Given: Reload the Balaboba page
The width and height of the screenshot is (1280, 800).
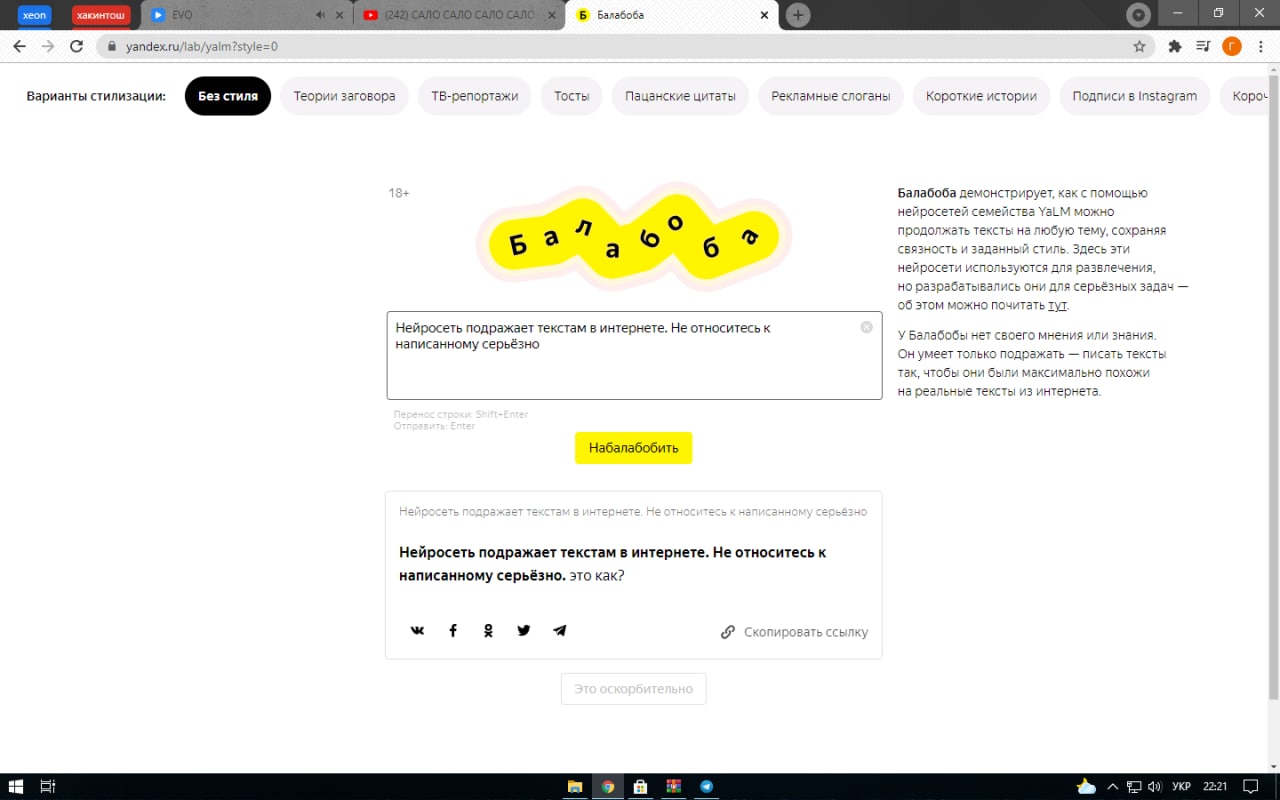Looking at the screenshot, I should point(76,46).
